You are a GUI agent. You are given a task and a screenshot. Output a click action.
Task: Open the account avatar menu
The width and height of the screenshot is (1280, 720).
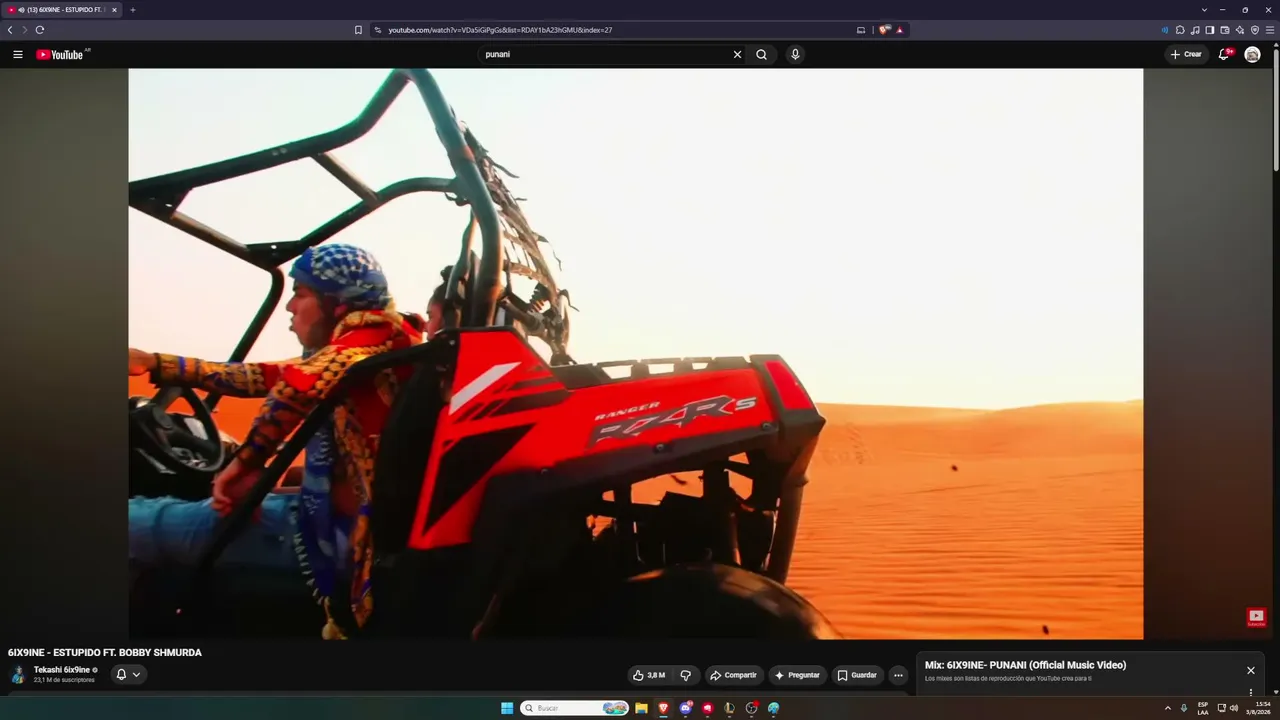click(1252, 55)
